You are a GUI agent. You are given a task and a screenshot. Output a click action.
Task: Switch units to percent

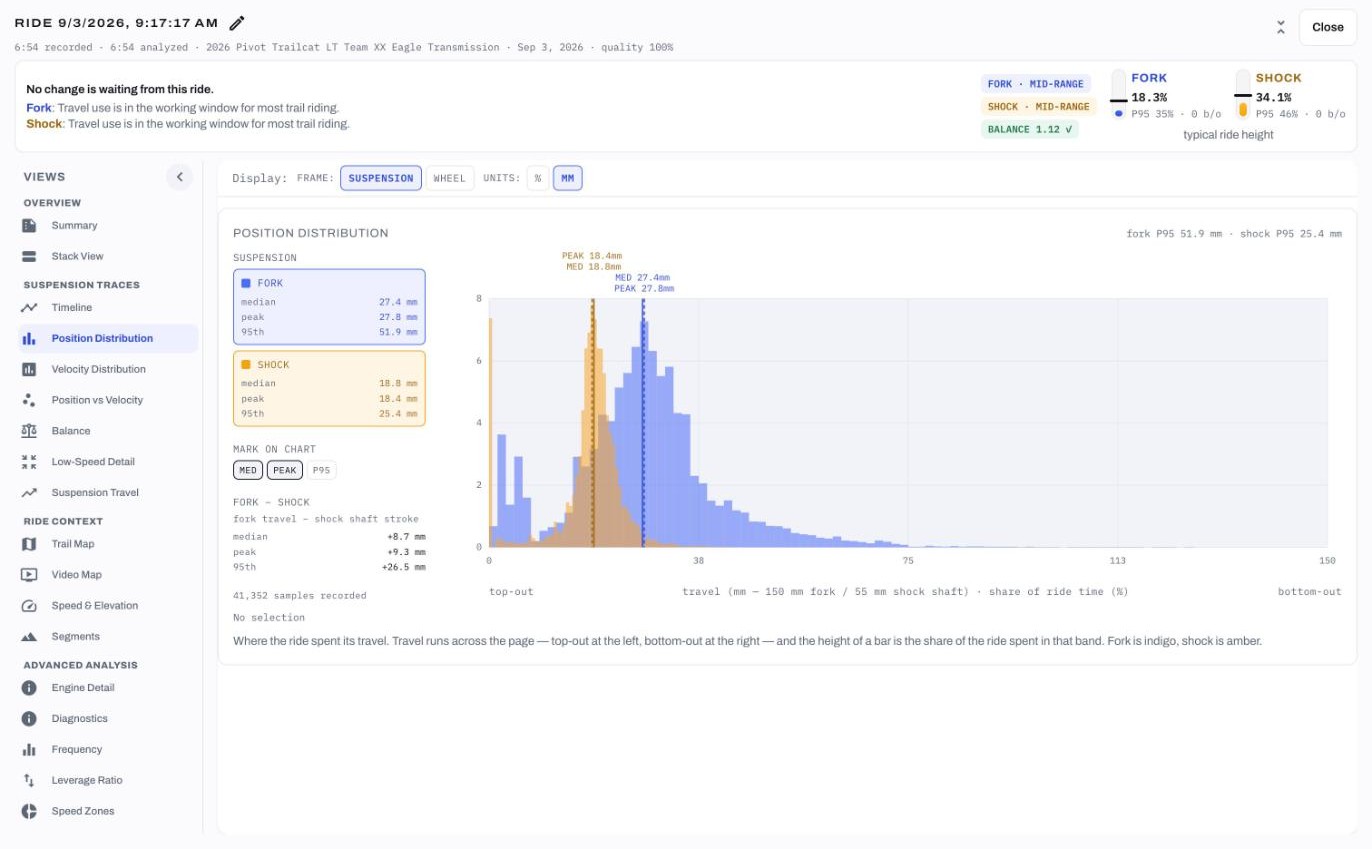(x=538, y=178)
